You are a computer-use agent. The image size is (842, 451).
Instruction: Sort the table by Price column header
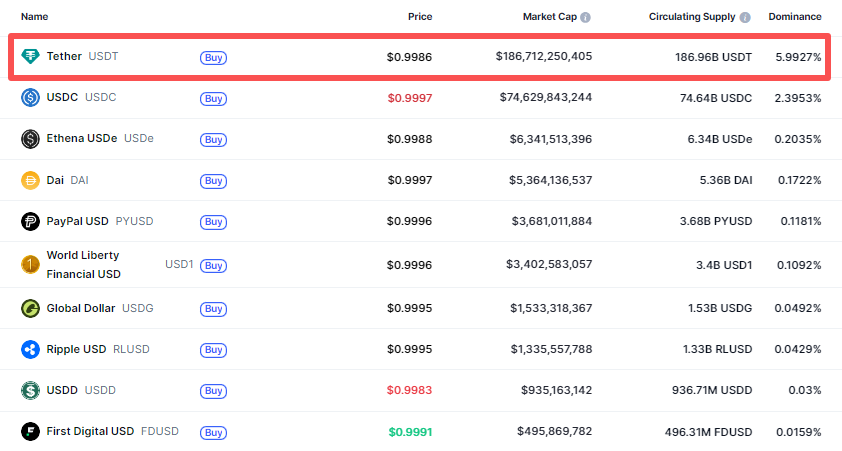pos(420,17)
